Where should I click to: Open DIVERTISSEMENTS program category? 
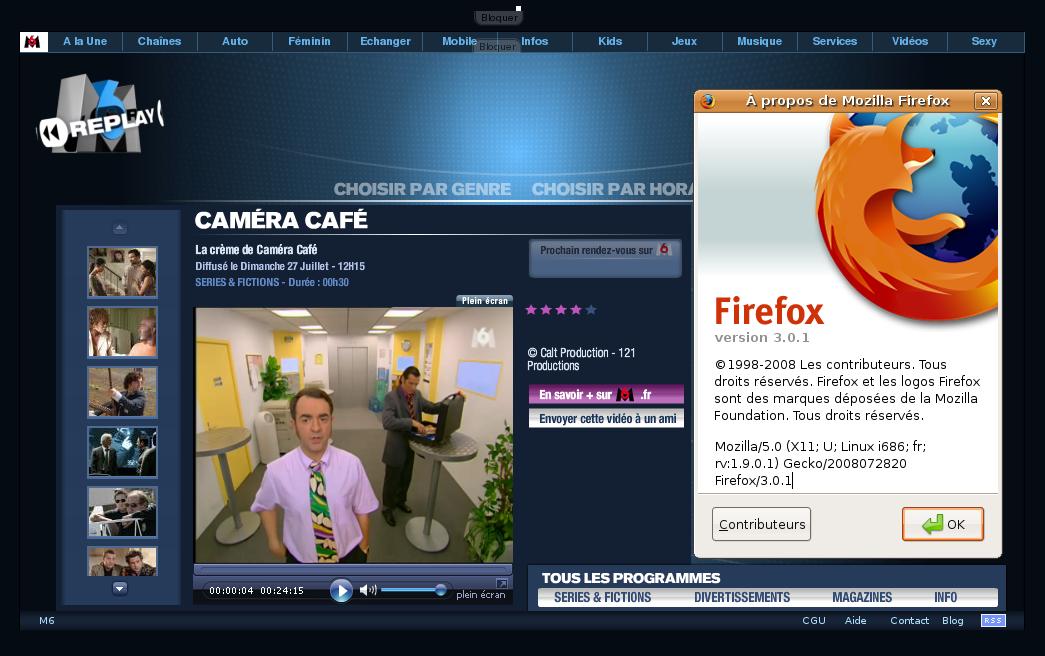(742, 597)
